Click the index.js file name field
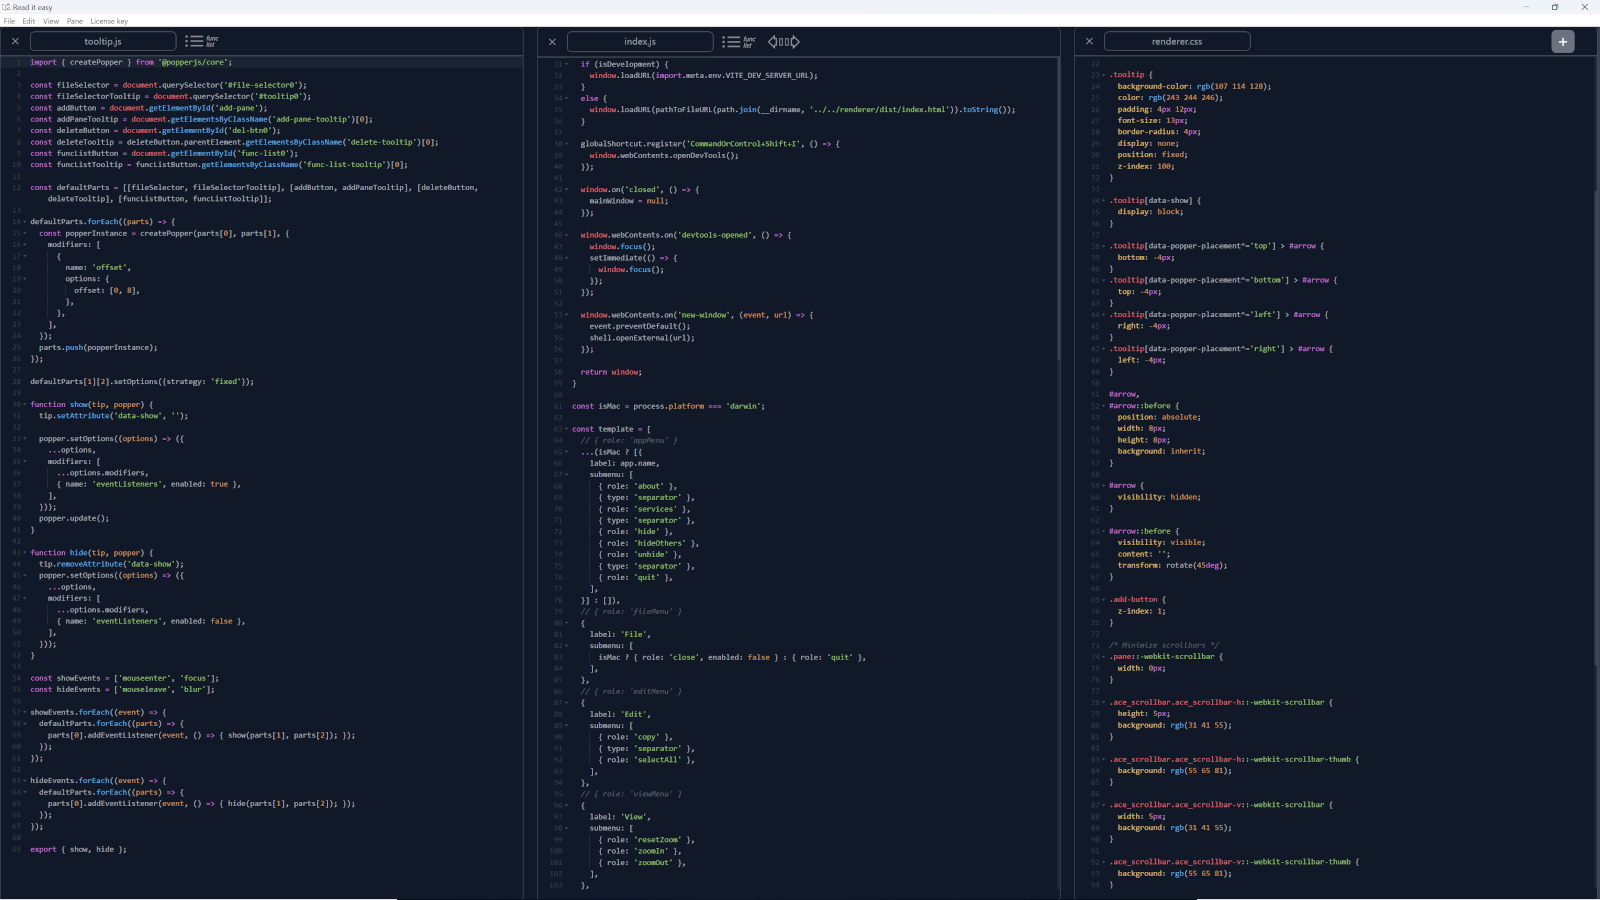The height and width of the screenshot is (900, 1600). (x=640, y=41)
